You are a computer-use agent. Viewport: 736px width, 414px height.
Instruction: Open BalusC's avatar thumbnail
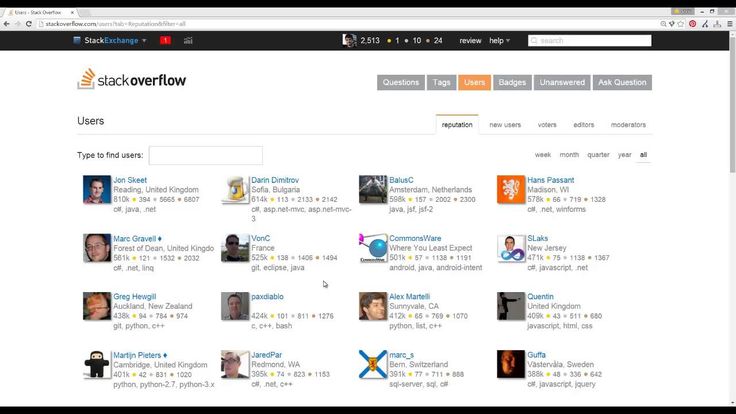[373, 189]
